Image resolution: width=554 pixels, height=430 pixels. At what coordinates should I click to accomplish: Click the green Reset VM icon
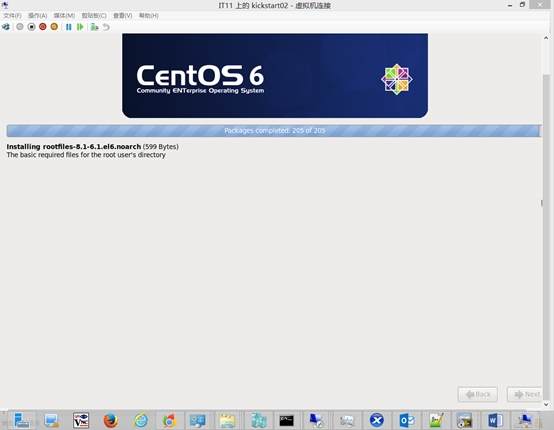(80, 27)
